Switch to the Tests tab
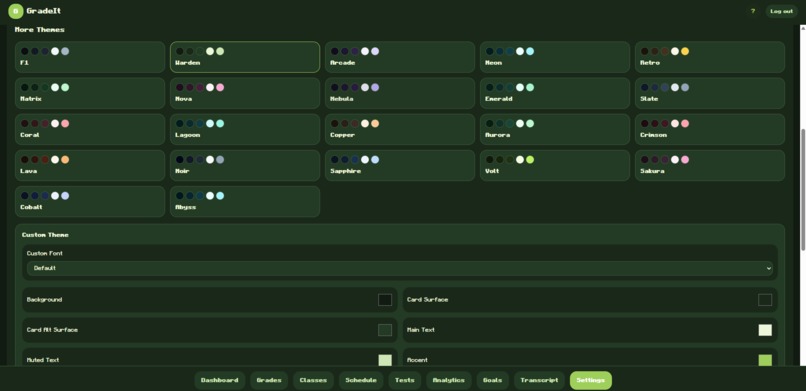 405,380
